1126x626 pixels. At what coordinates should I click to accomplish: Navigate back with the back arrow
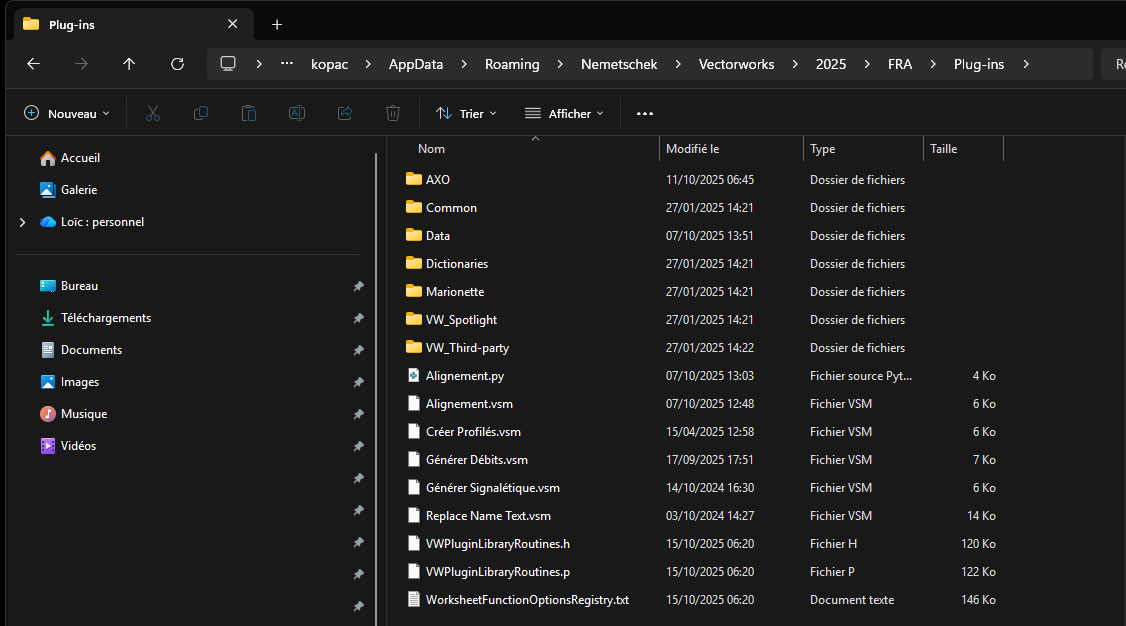click(x=33, y=64)
